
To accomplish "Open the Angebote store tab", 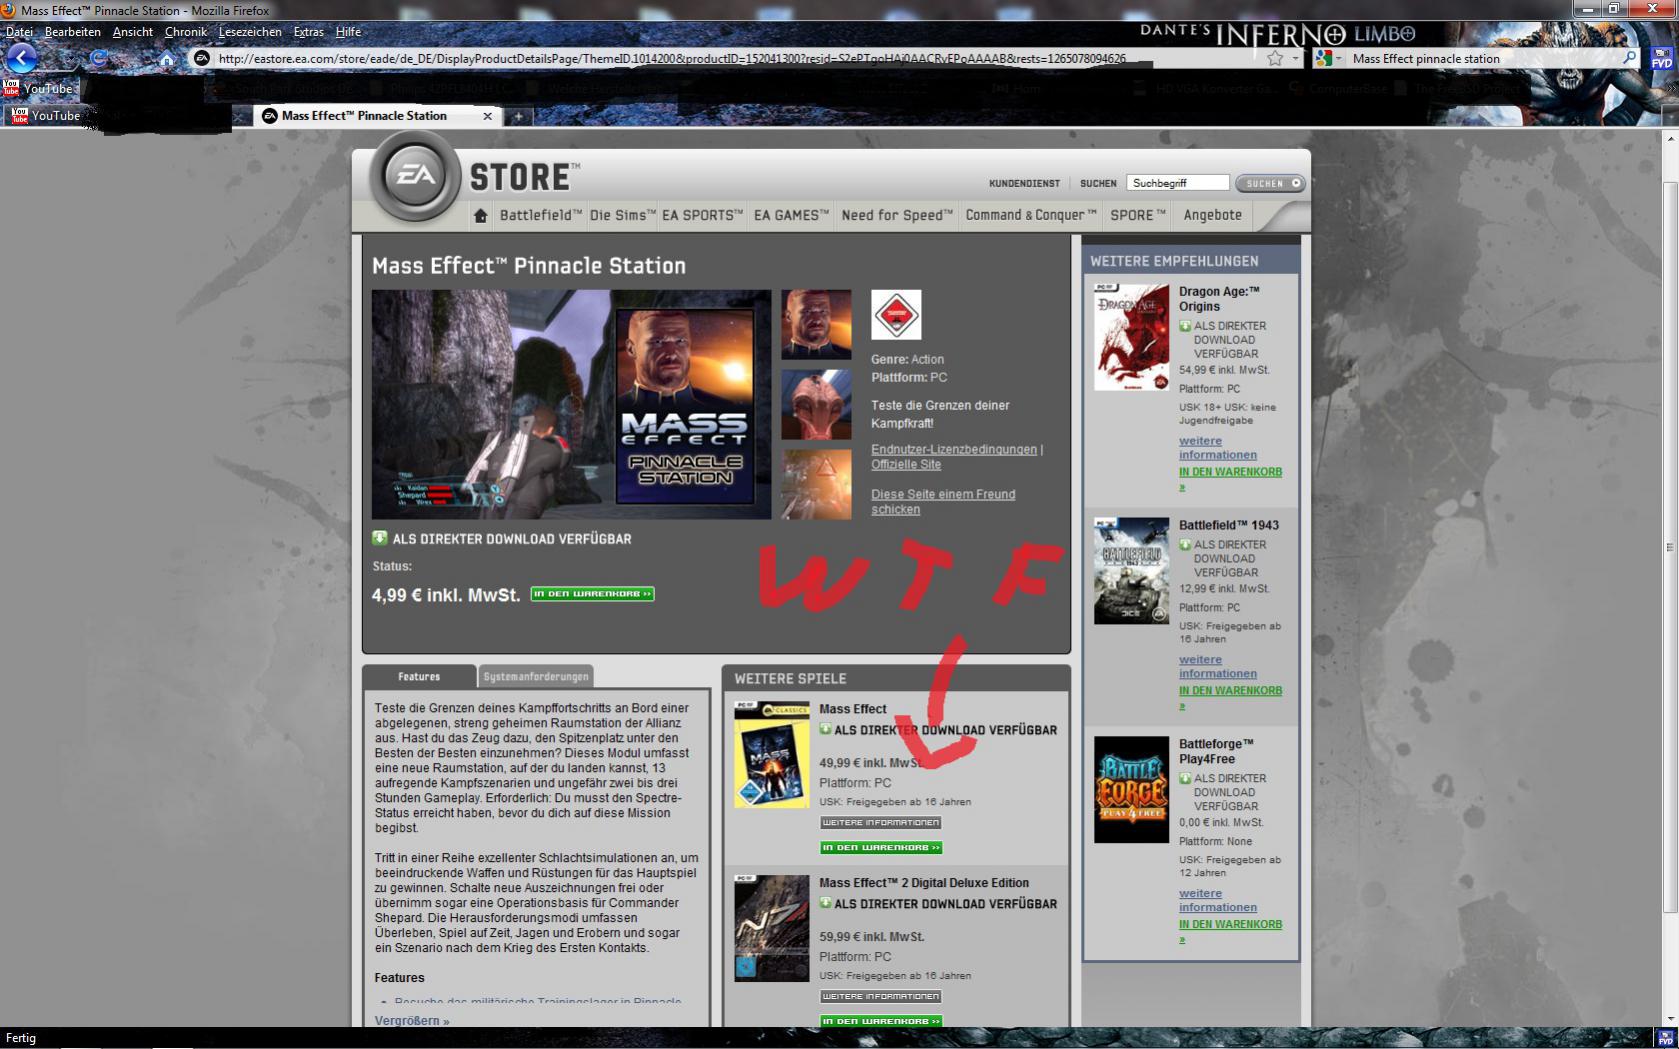I will click(x=1213, y=215).
